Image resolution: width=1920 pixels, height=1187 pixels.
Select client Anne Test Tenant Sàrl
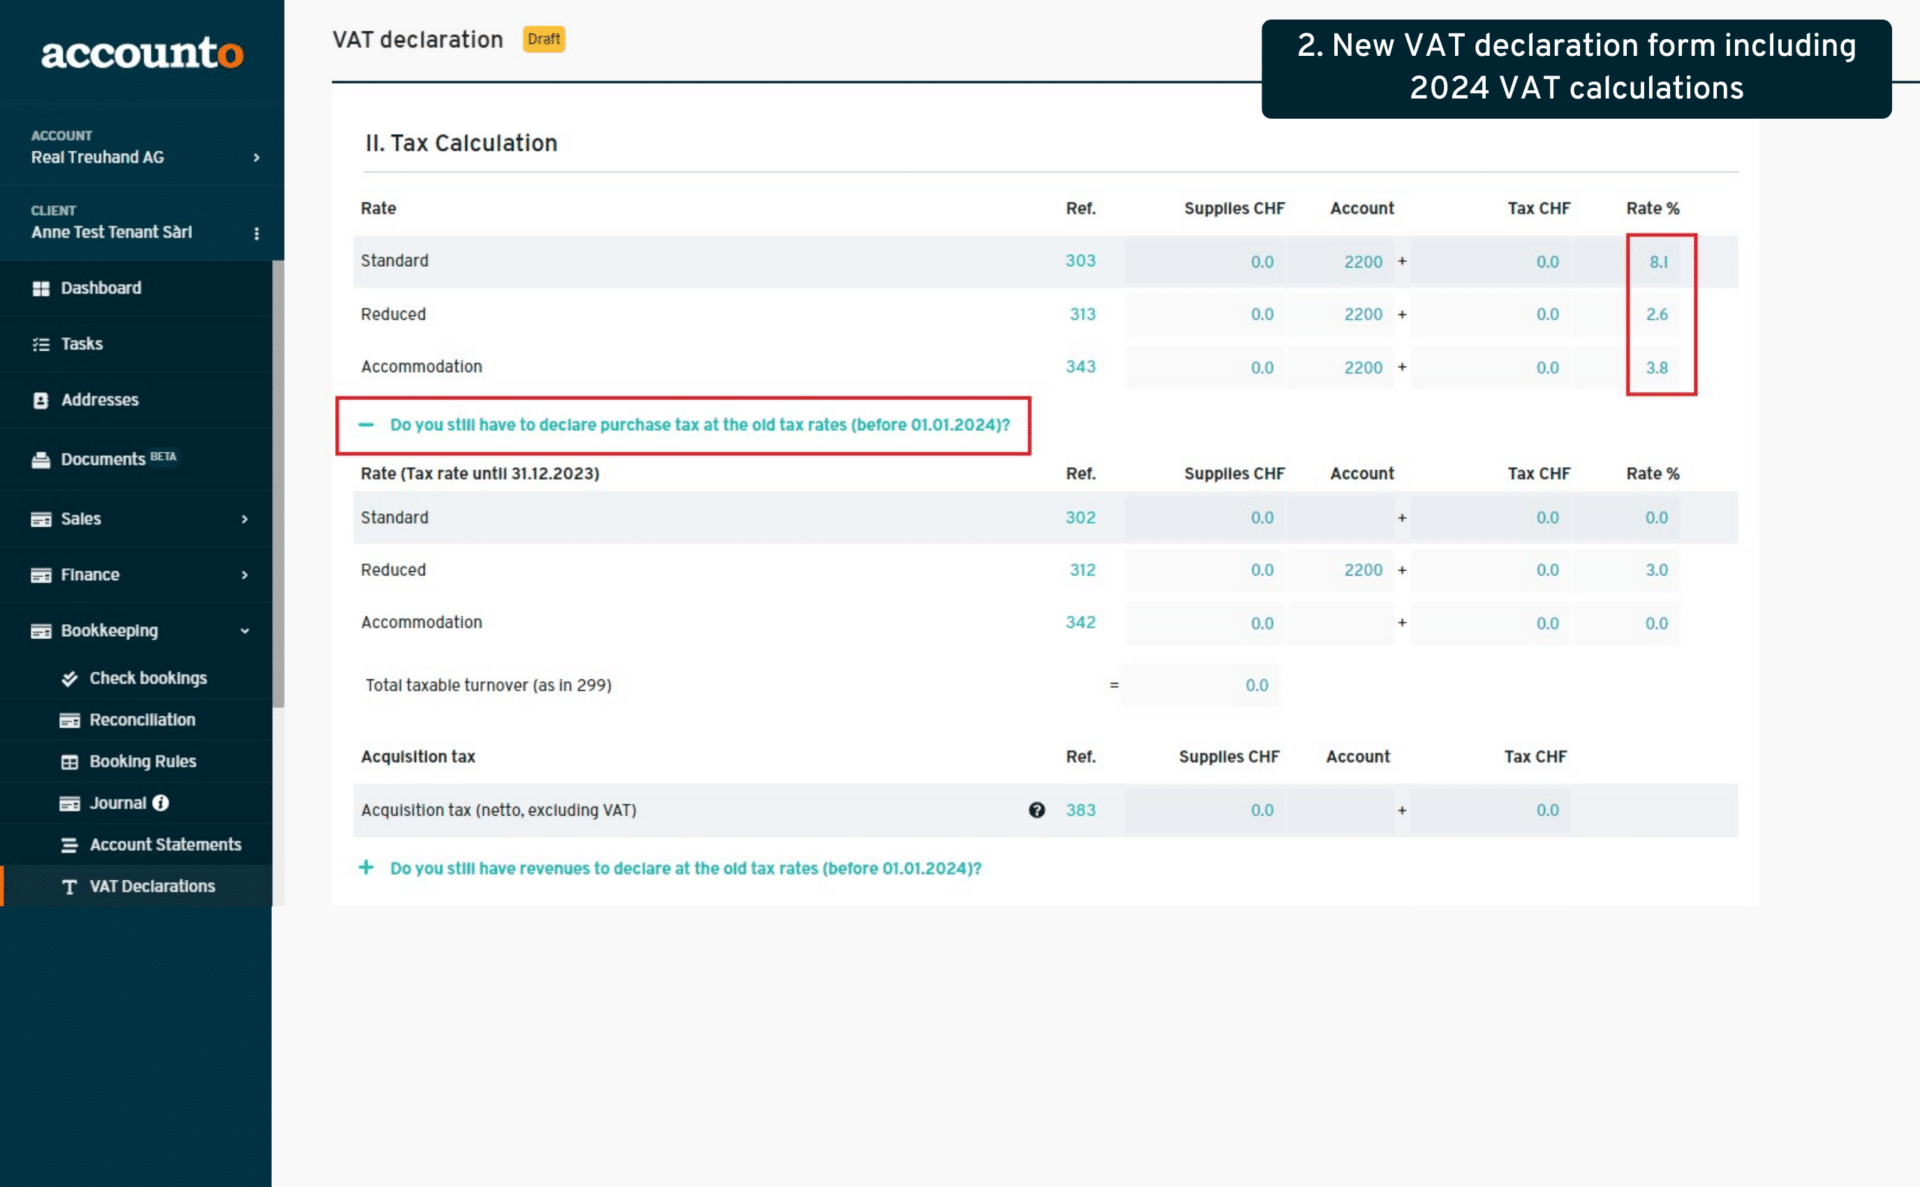point(111,232)
